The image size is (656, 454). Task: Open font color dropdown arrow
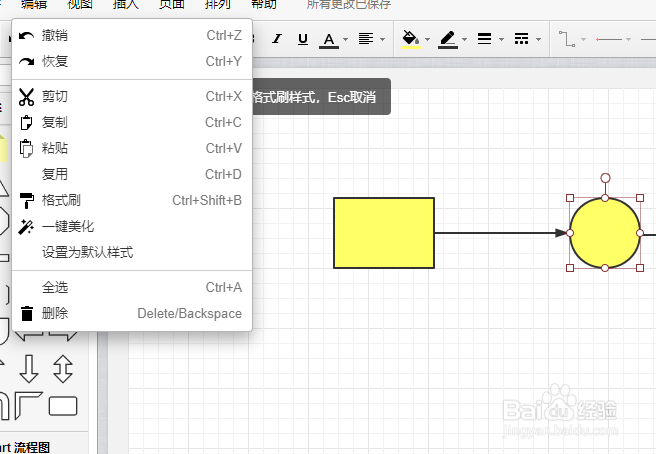[346, 39]
